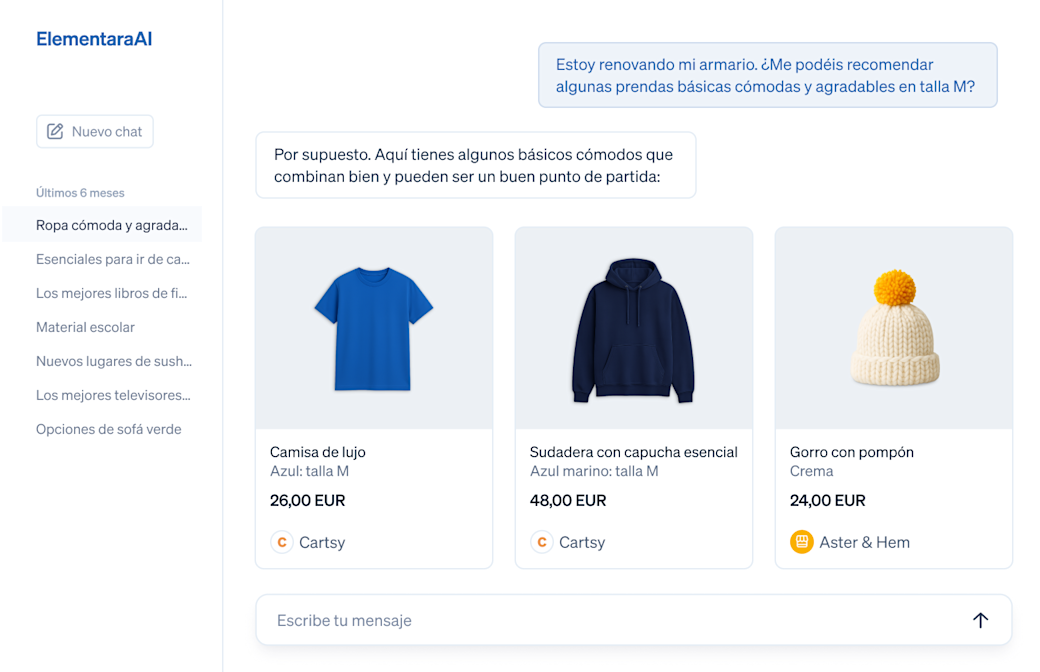Click the Nuevo chat pencil icon

(55, 131)
